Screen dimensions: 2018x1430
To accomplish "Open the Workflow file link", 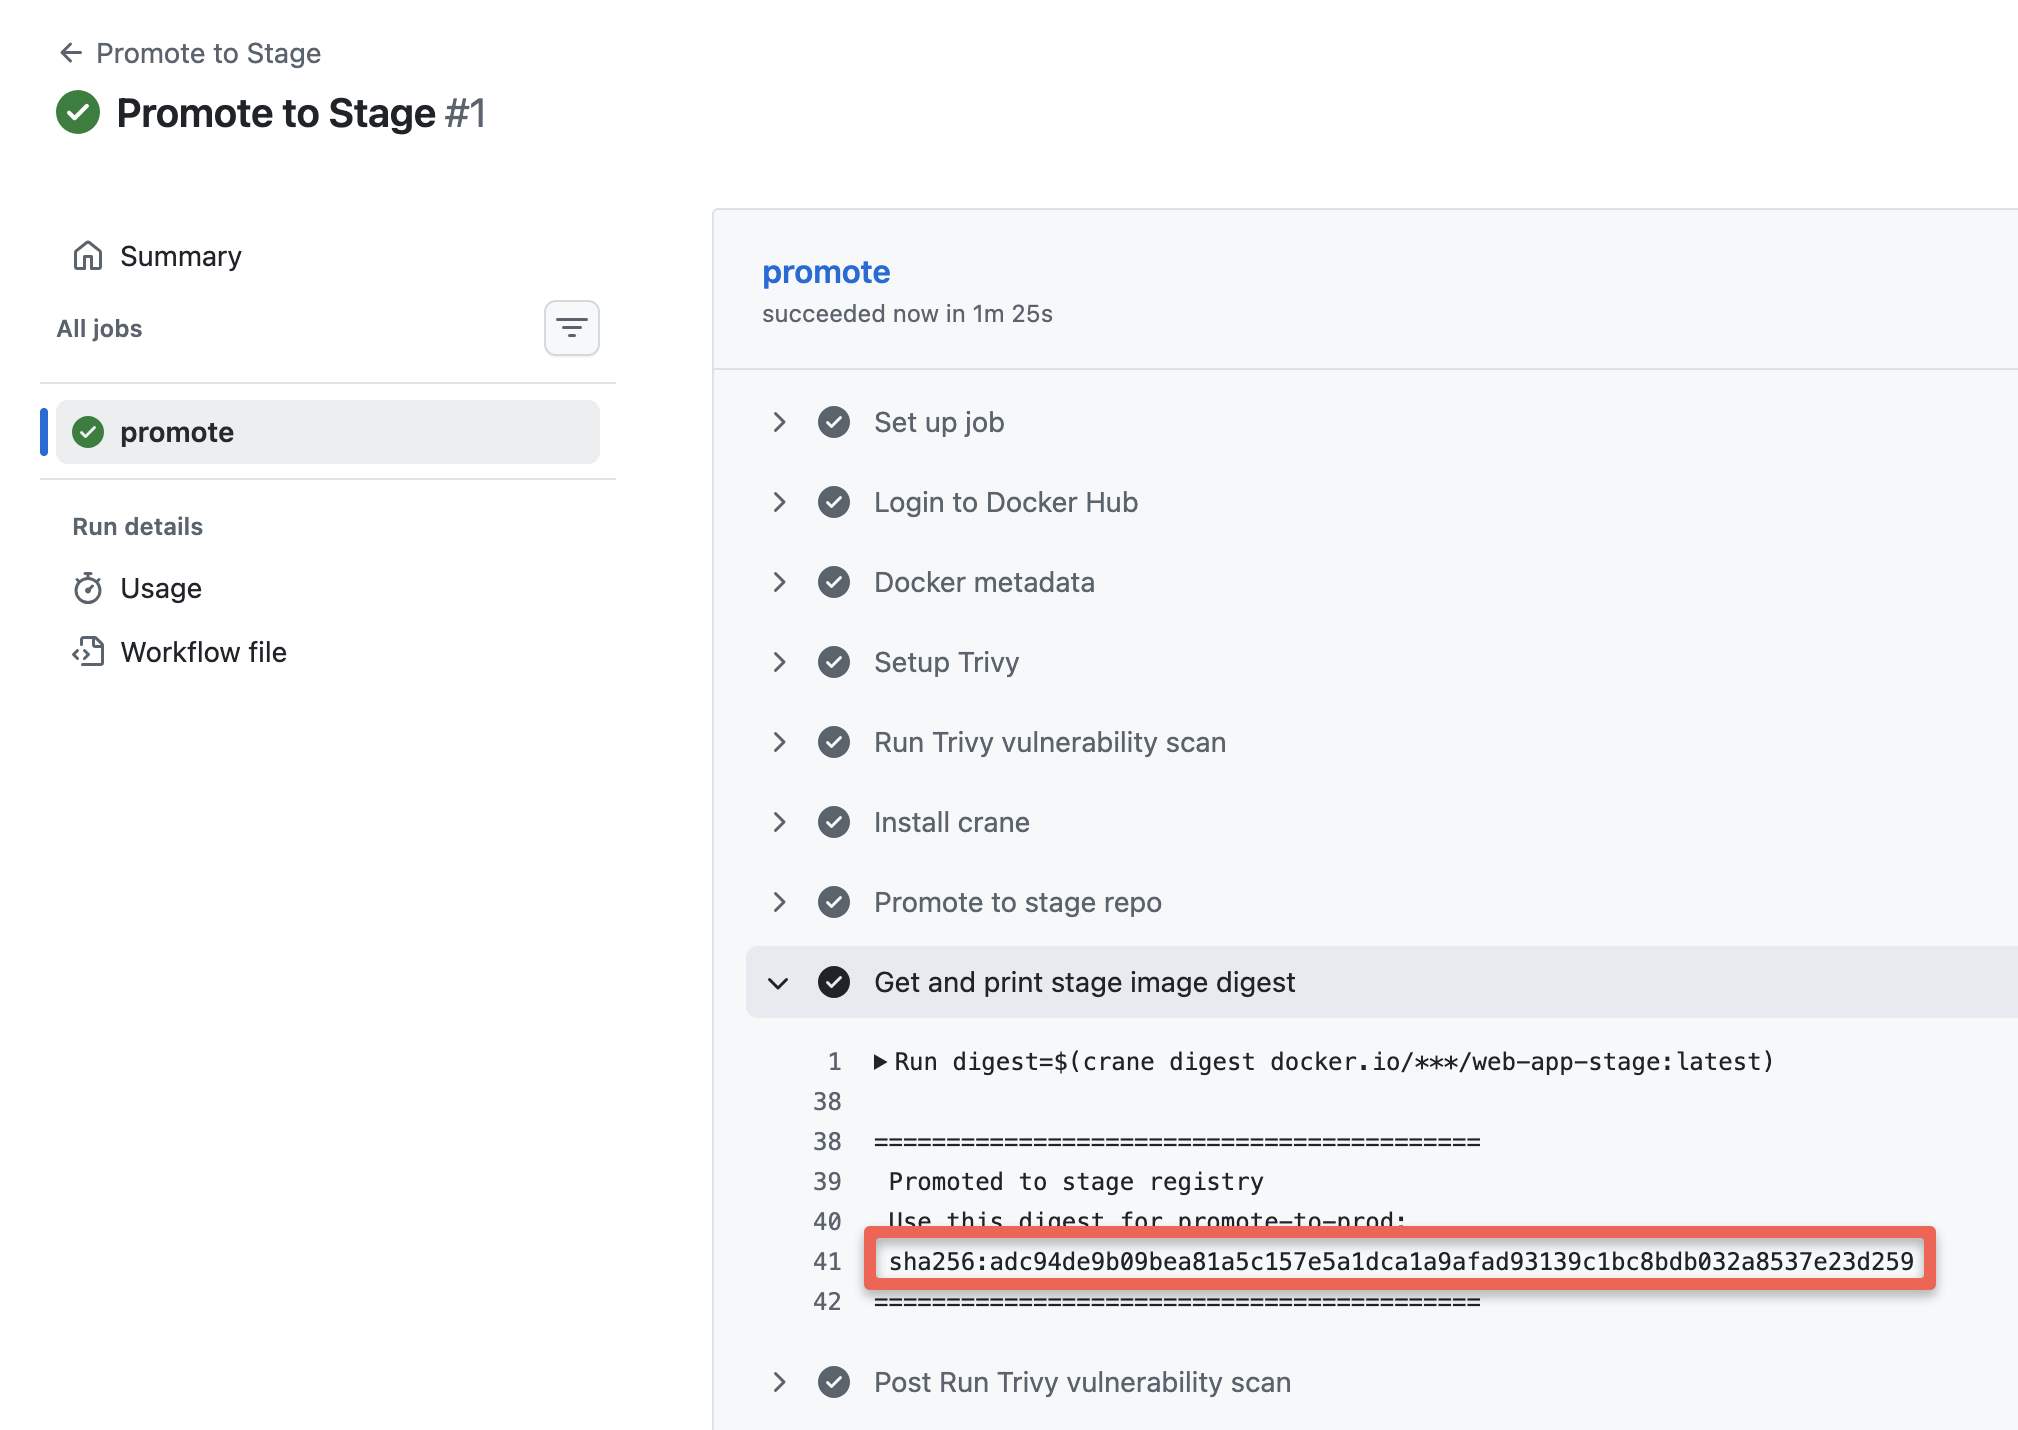I will pyautogui.click(x=203, y=652).
